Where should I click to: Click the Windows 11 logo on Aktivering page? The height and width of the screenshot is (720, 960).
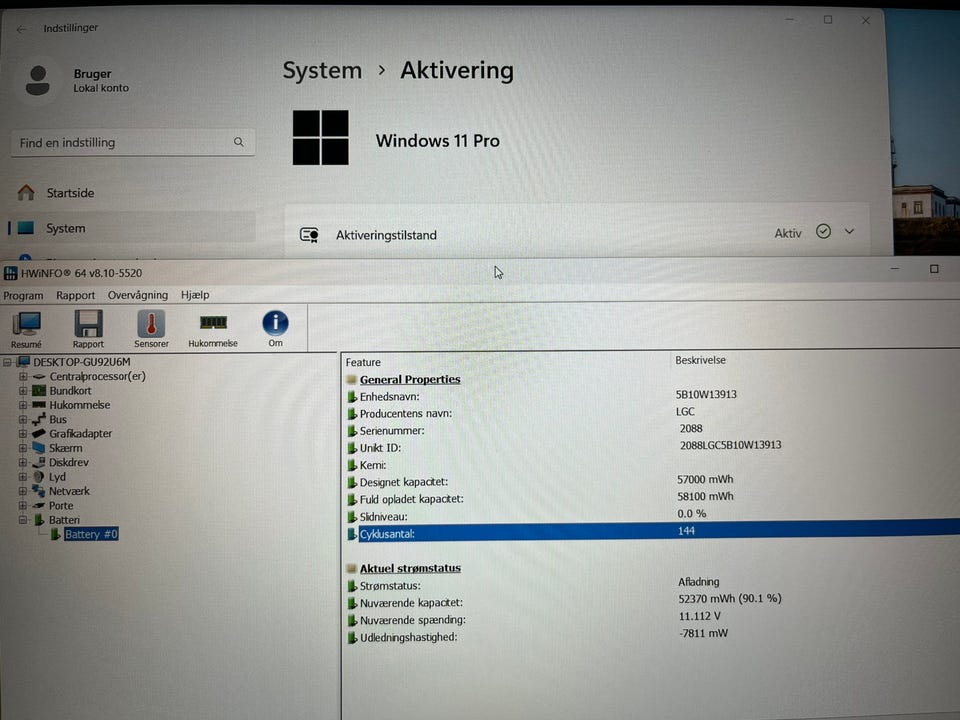pos(320,138)
